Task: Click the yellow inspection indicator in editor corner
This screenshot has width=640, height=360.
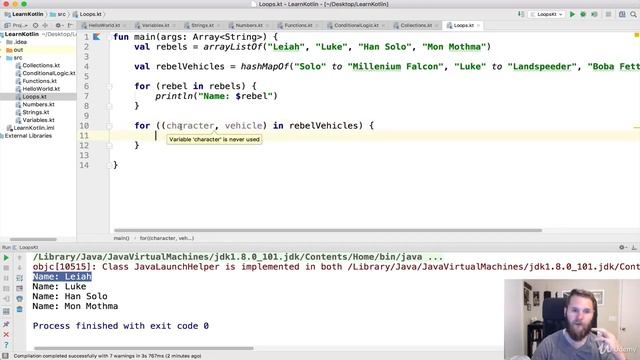Action: (636, 36)
